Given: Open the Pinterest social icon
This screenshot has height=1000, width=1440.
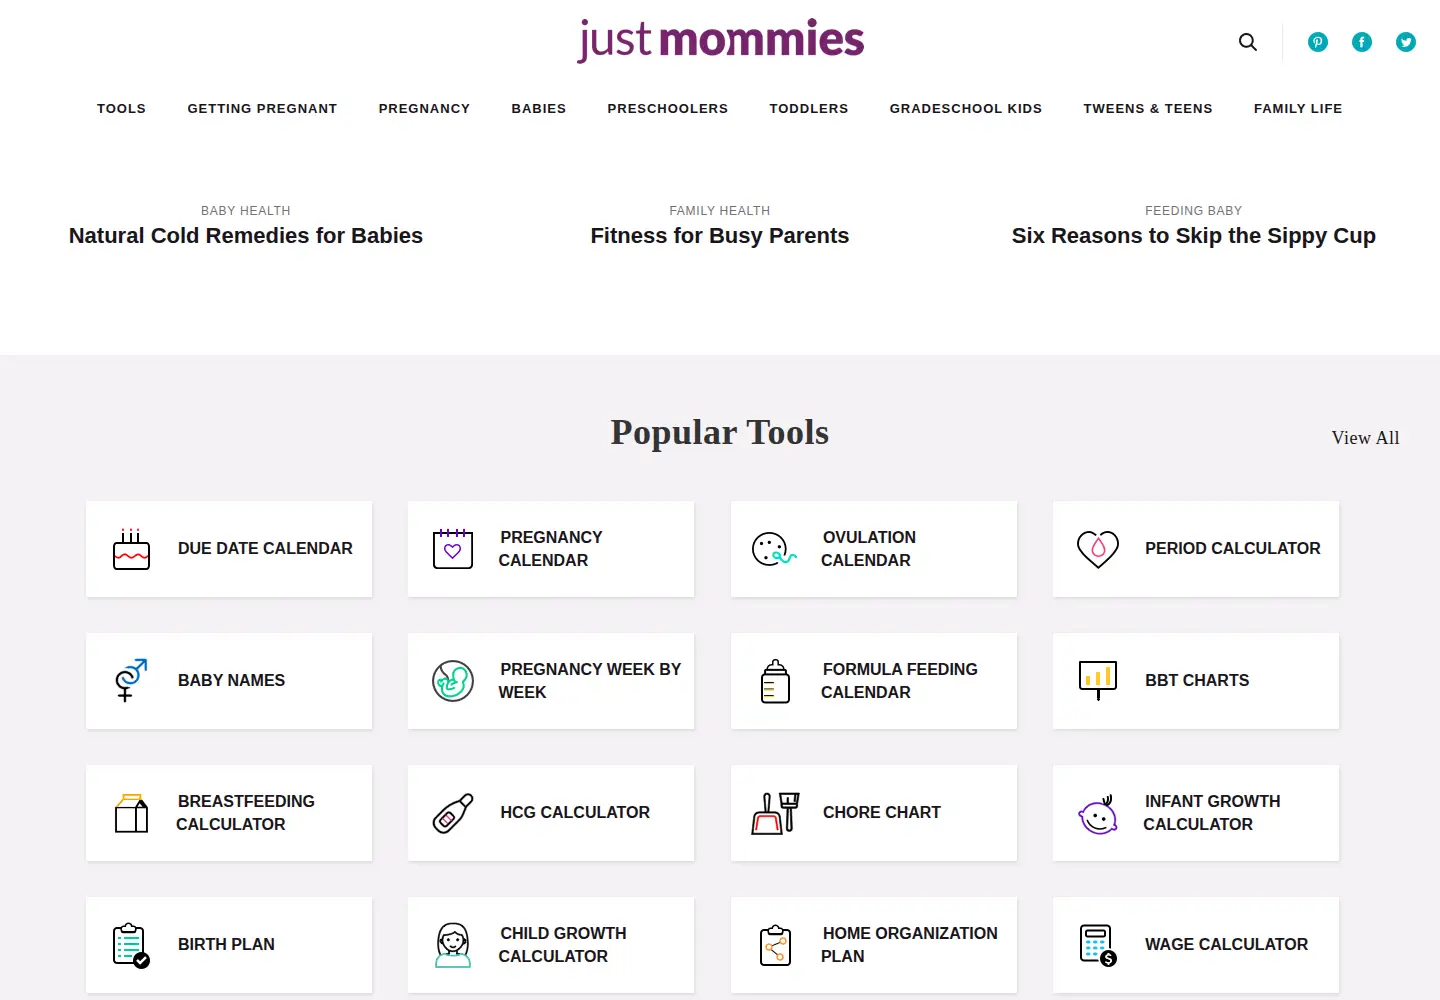Looking at the screenshot, I should 1318,42.
